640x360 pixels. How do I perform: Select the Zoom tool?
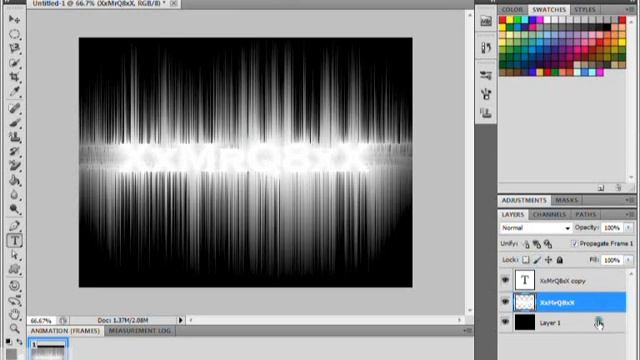[x=14, y=329]
